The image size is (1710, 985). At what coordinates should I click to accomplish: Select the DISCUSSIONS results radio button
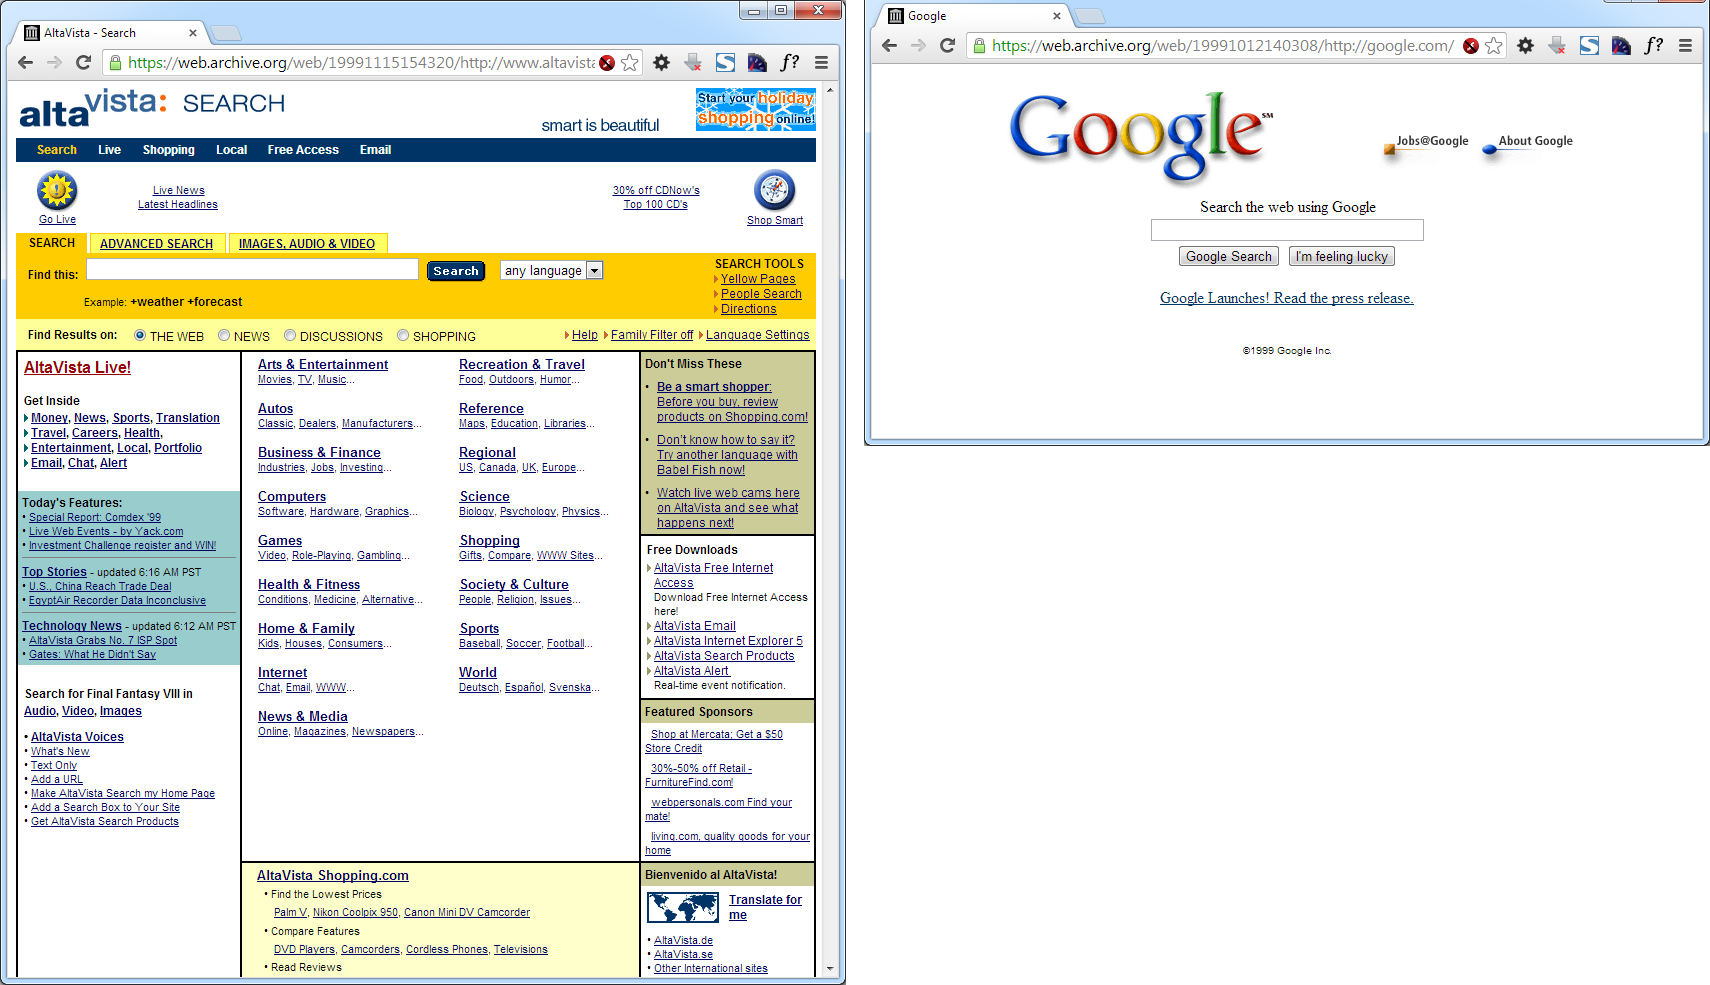289,335
